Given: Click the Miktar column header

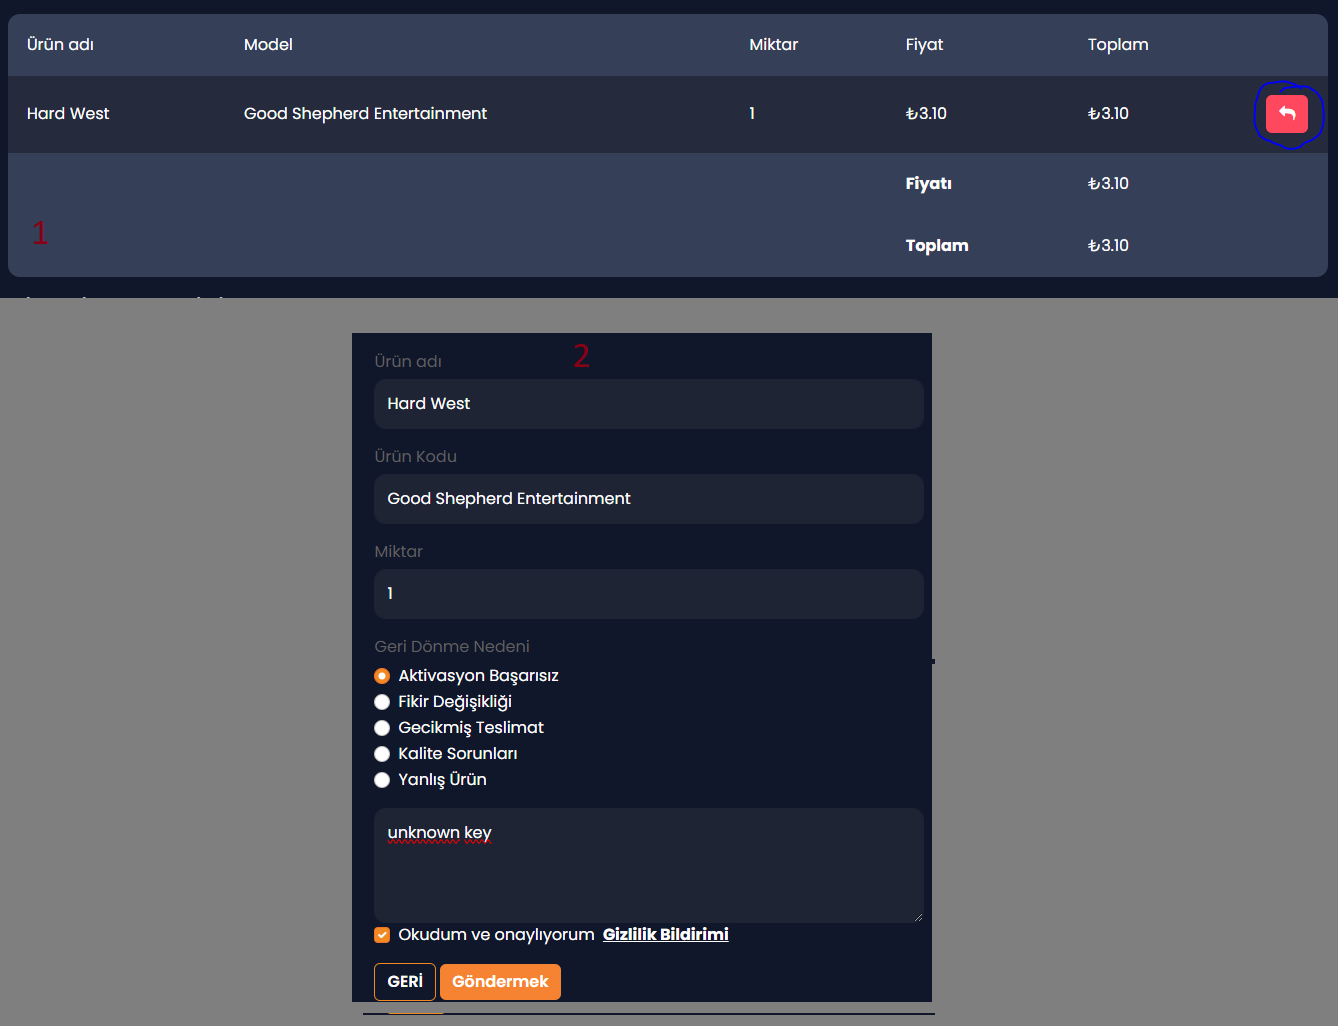Looking at the screenshot, I should [x=774, y=45].
